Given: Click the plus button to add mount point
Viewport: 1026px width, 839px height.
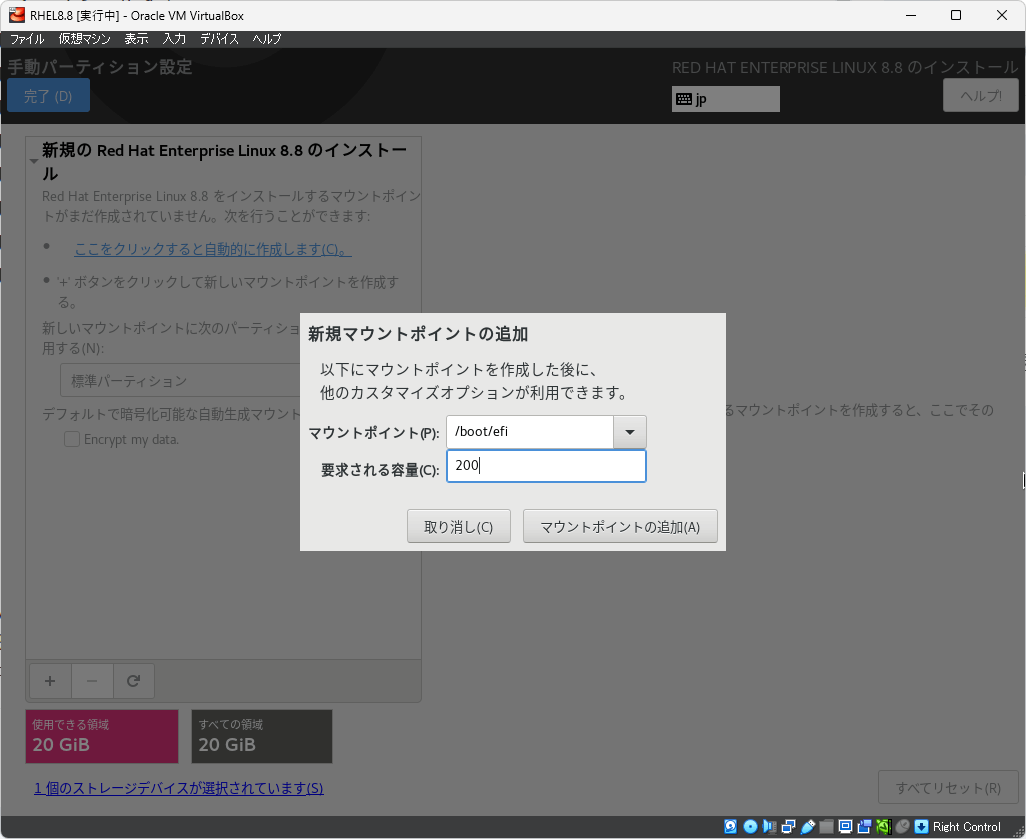Looking at the screenshot, I should [50, 681].
